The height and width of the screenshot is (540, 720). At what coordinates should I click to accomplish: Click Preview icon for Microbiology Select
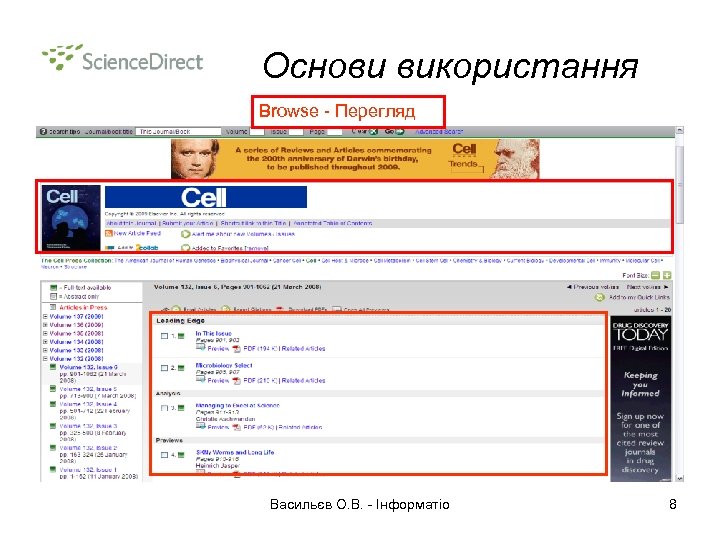[x=201, y=380]
